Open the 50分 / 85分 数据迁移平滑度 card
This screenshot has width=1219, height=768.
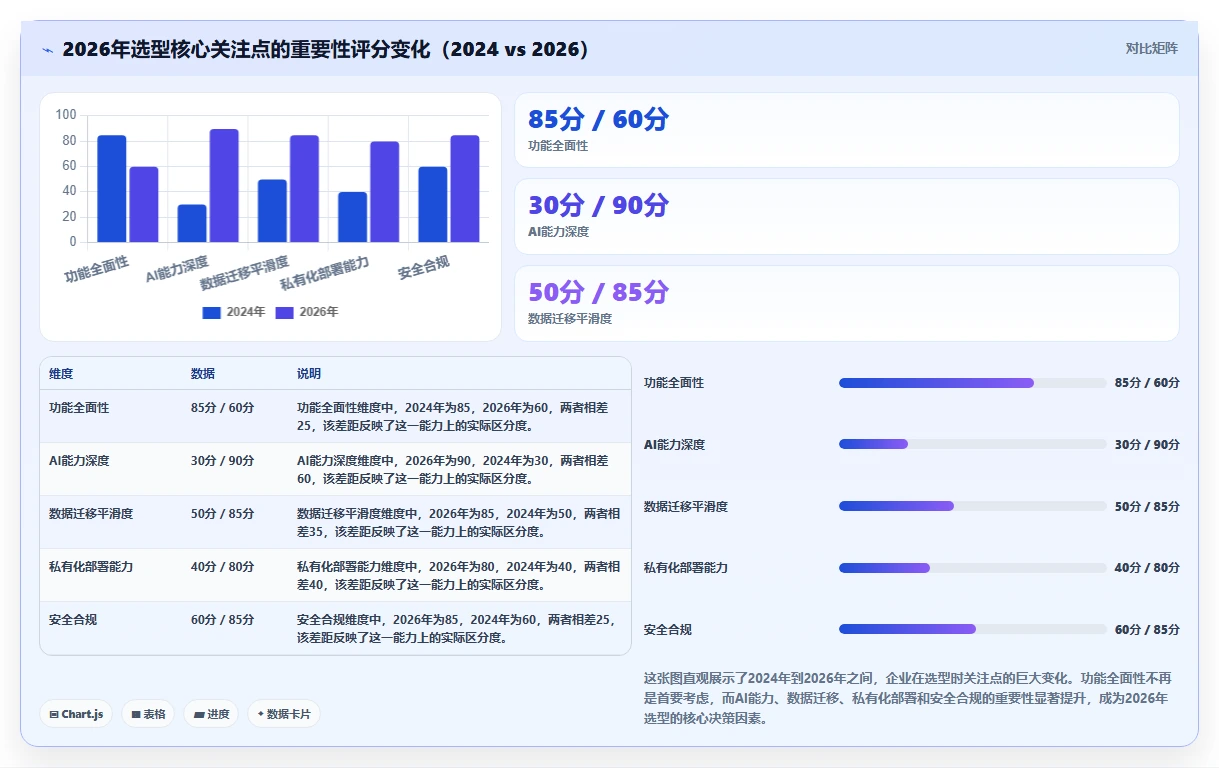[x=847, y=303]
